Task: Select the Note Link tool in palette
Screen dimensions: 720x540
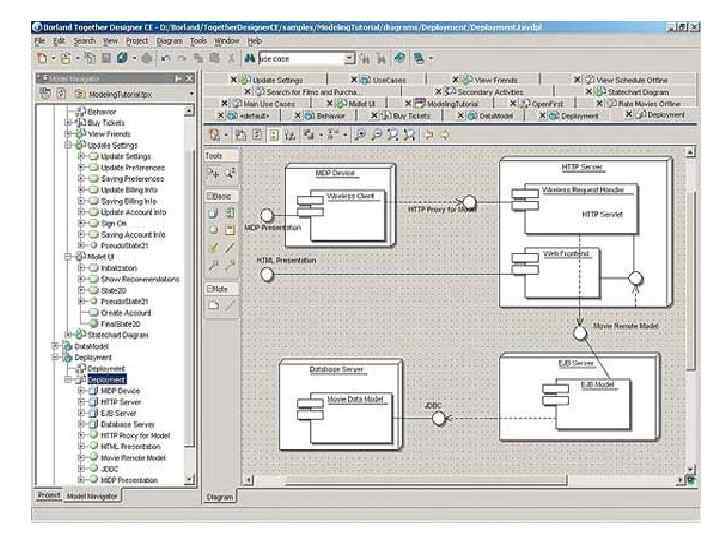Action: (230, 305)
